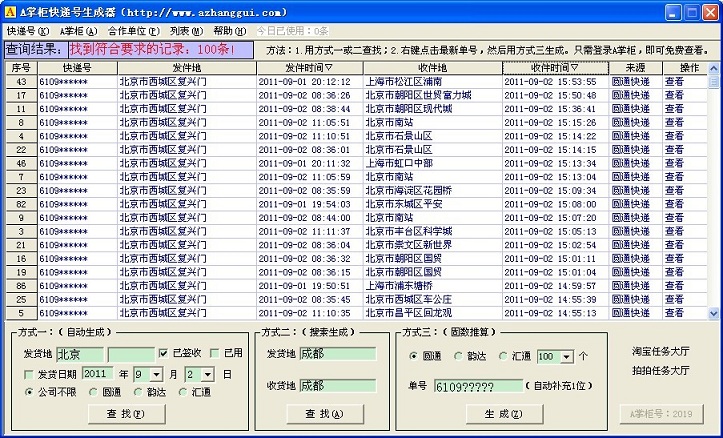Open 拍拍任务大厅 link

(661, 370)
